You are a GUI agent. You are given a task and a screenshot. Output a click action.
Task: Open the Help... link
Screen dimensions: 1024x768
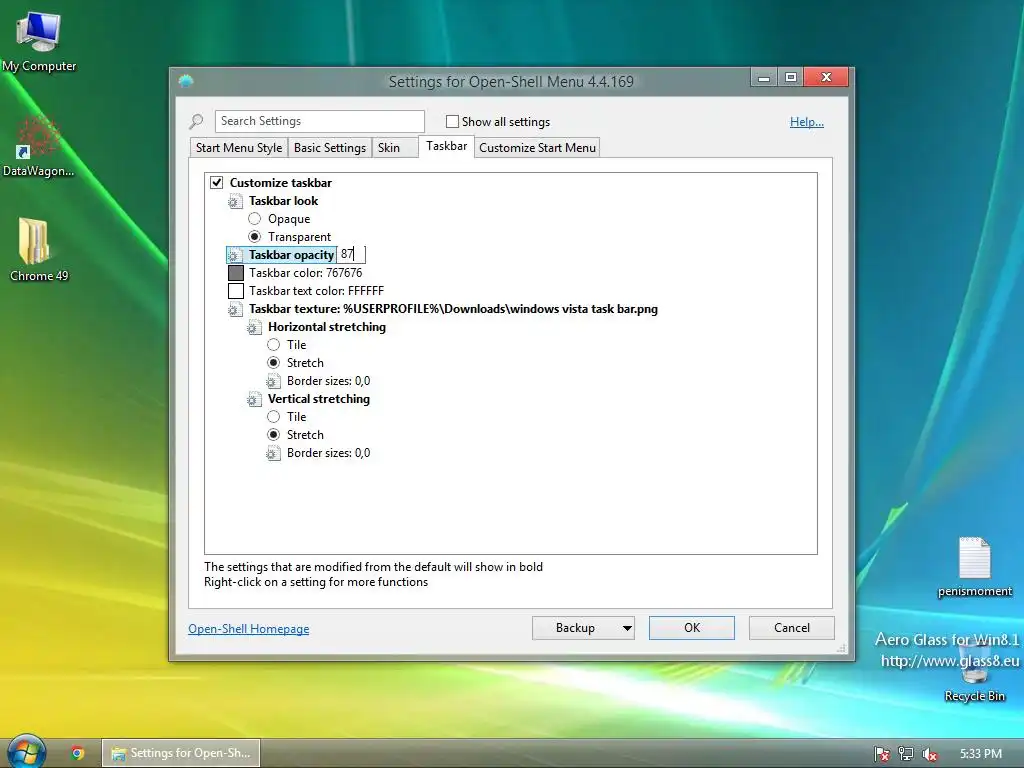807,121
